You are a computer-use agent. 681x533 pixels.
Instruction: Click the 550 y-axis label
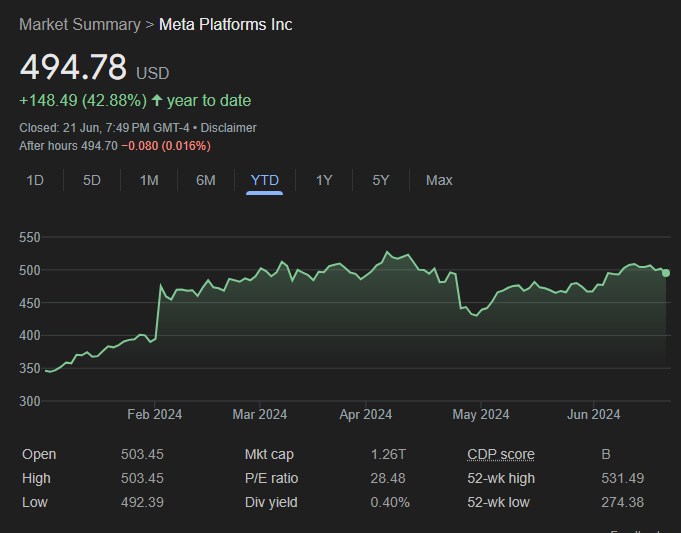pyautogui.click(x=30, y=238)
